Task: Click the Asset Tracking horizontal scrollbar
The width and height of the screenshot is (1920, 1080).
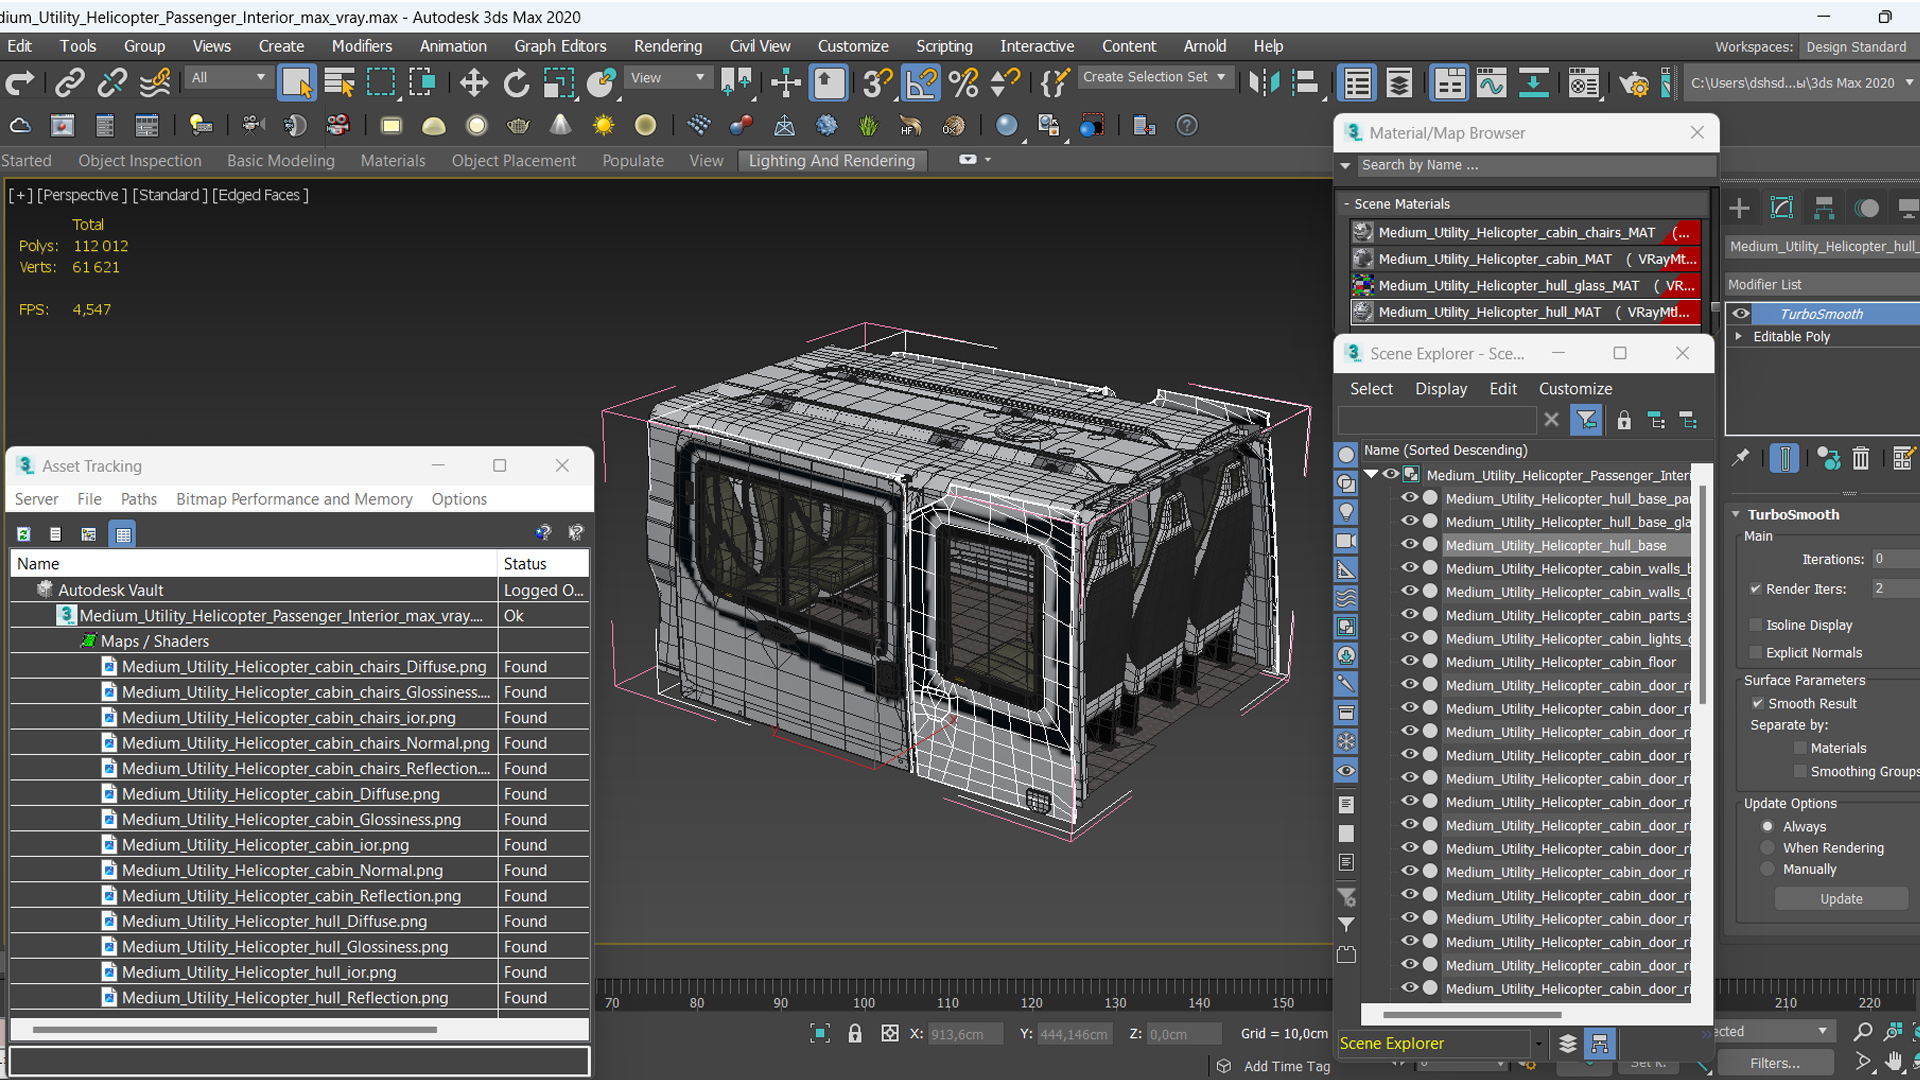Action: tap(234, 1029)
